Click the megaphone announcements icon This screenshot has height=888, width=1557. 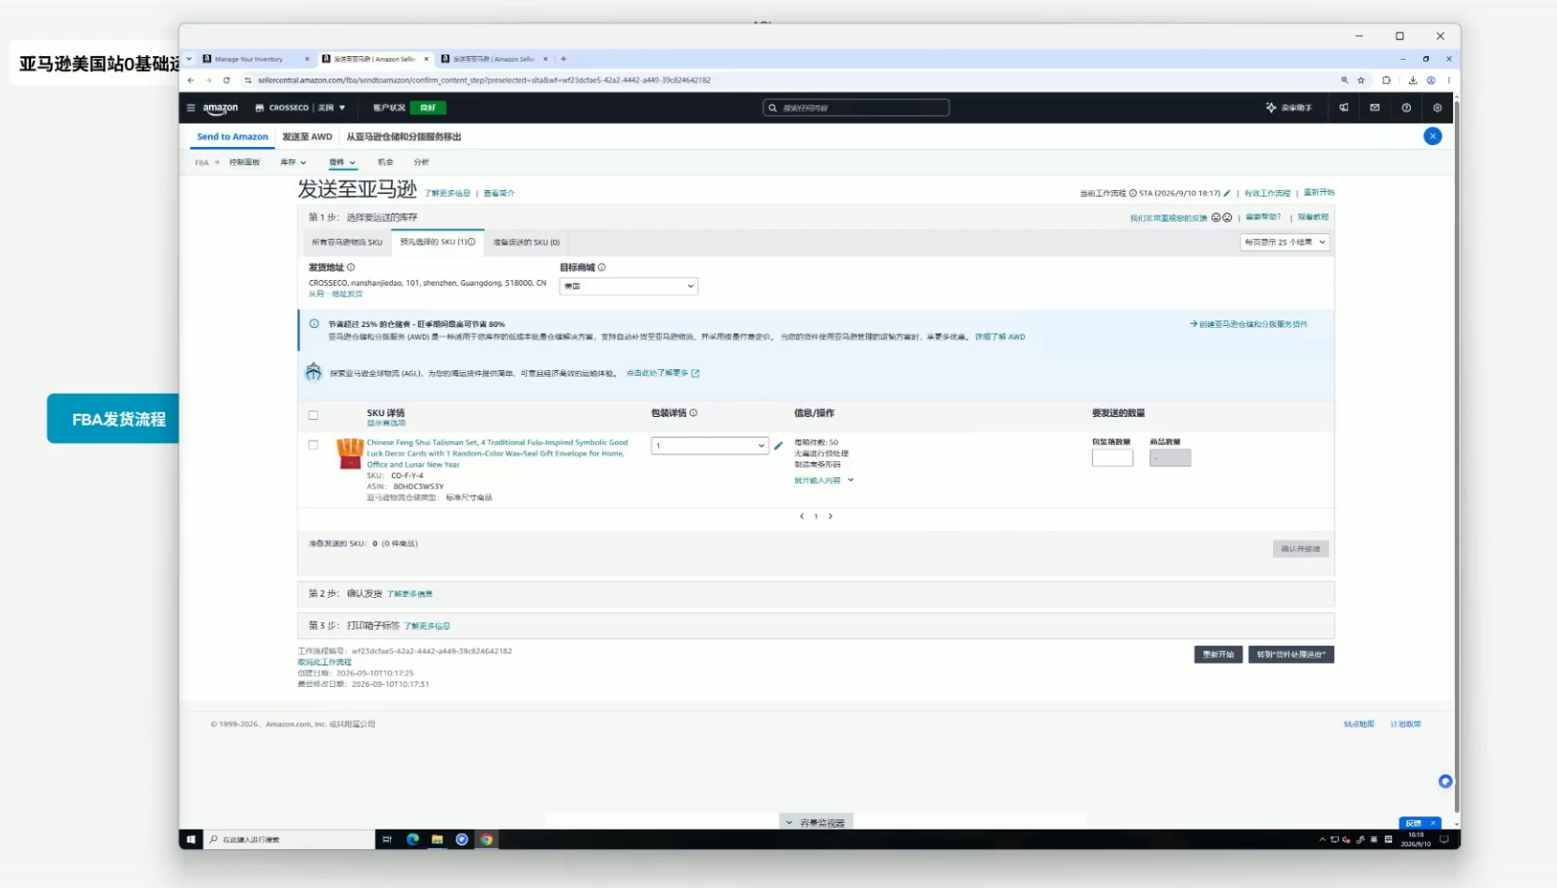point(1344,108)
